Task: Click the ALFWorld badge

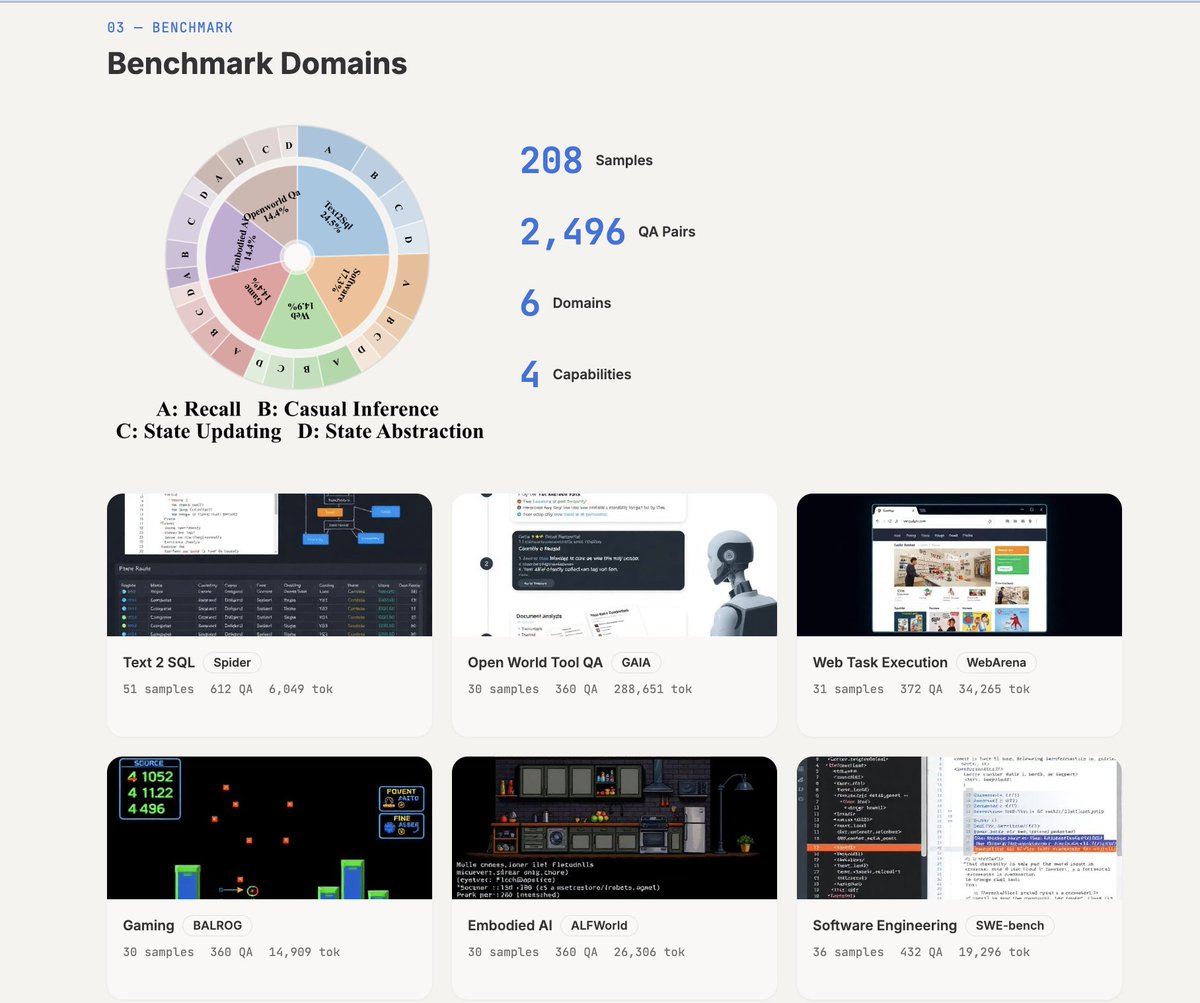Action: (x=599, y=925)
